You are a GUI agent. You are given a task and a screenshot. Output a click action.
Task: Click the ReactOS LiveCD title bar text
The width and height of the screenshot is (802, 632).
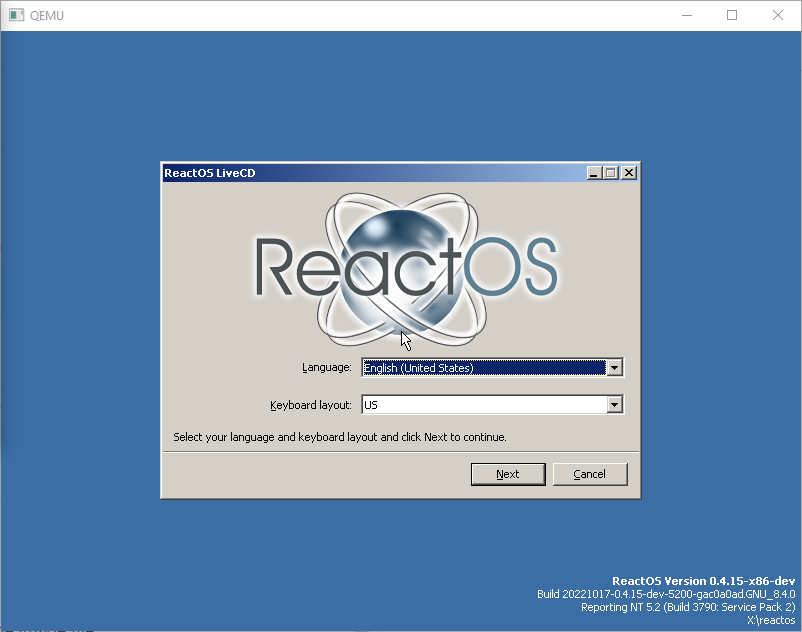(210, 172)
